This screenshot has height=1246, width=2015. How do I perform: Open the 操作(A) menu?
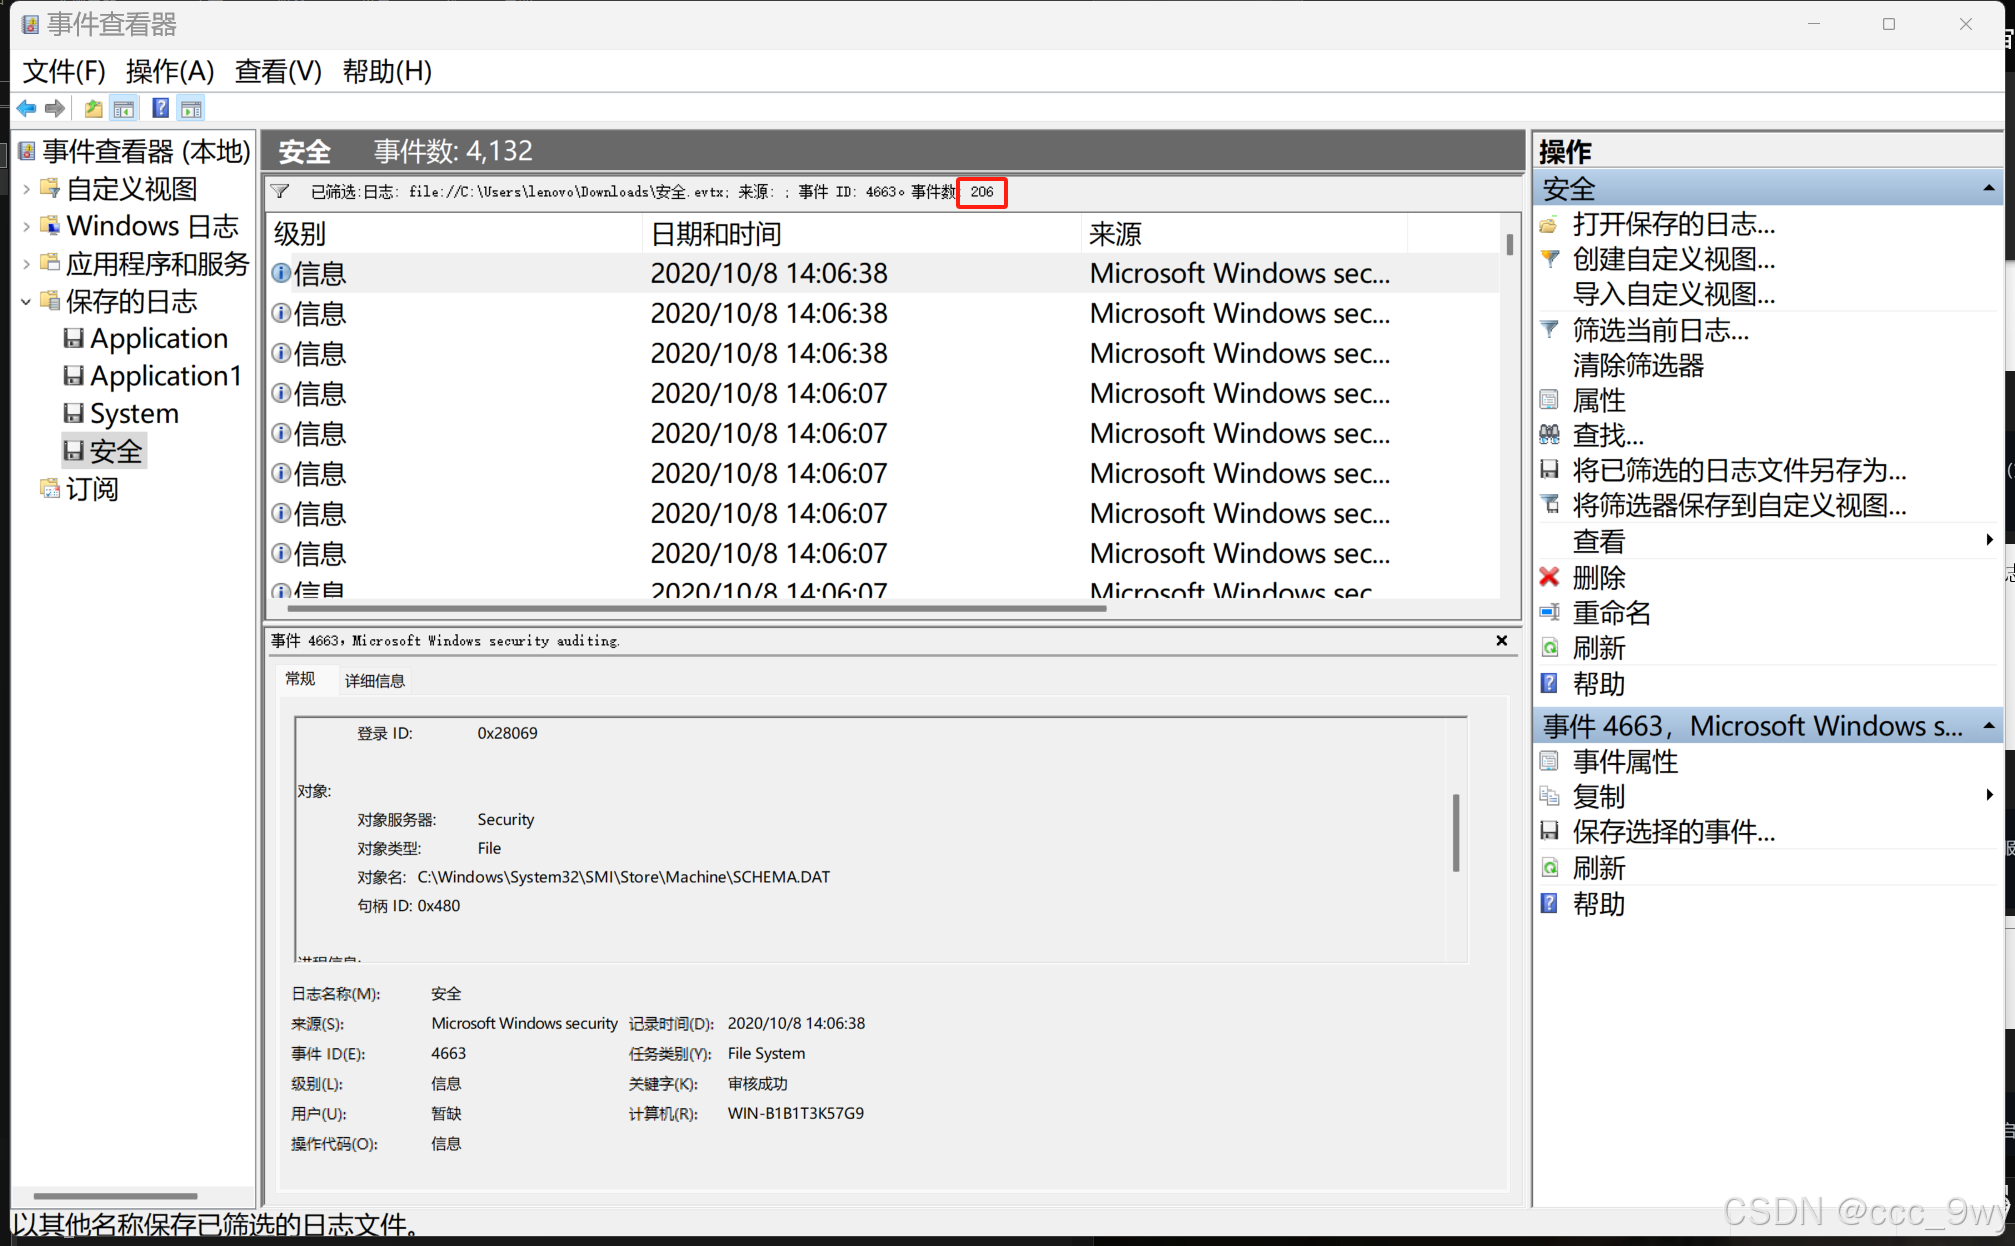pyautogui.click(x=170, y=71)
